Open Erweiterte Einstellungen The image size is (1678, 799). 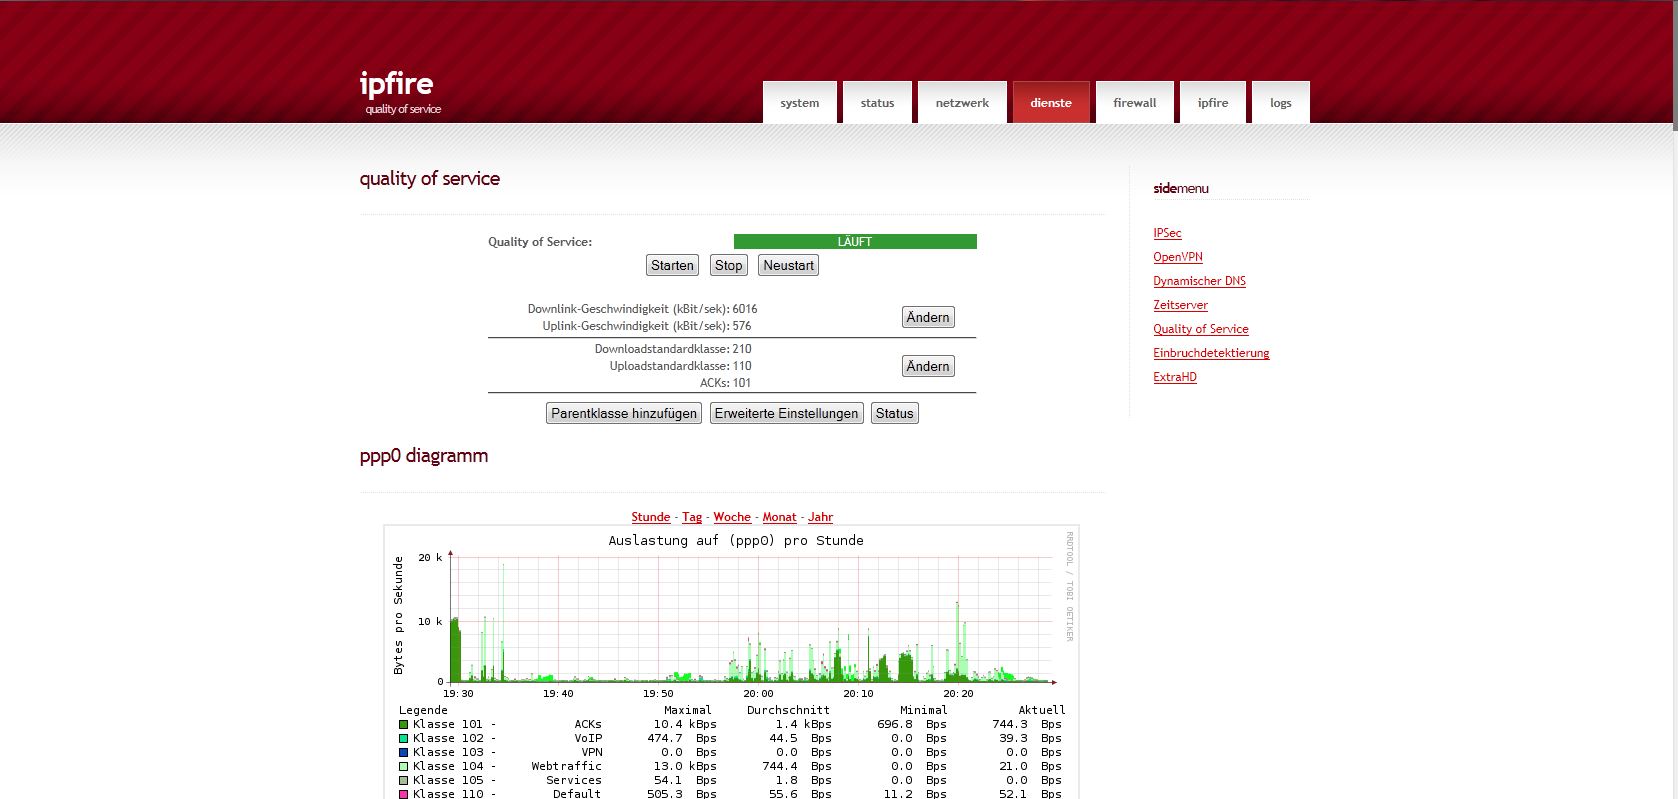(786, 413)
